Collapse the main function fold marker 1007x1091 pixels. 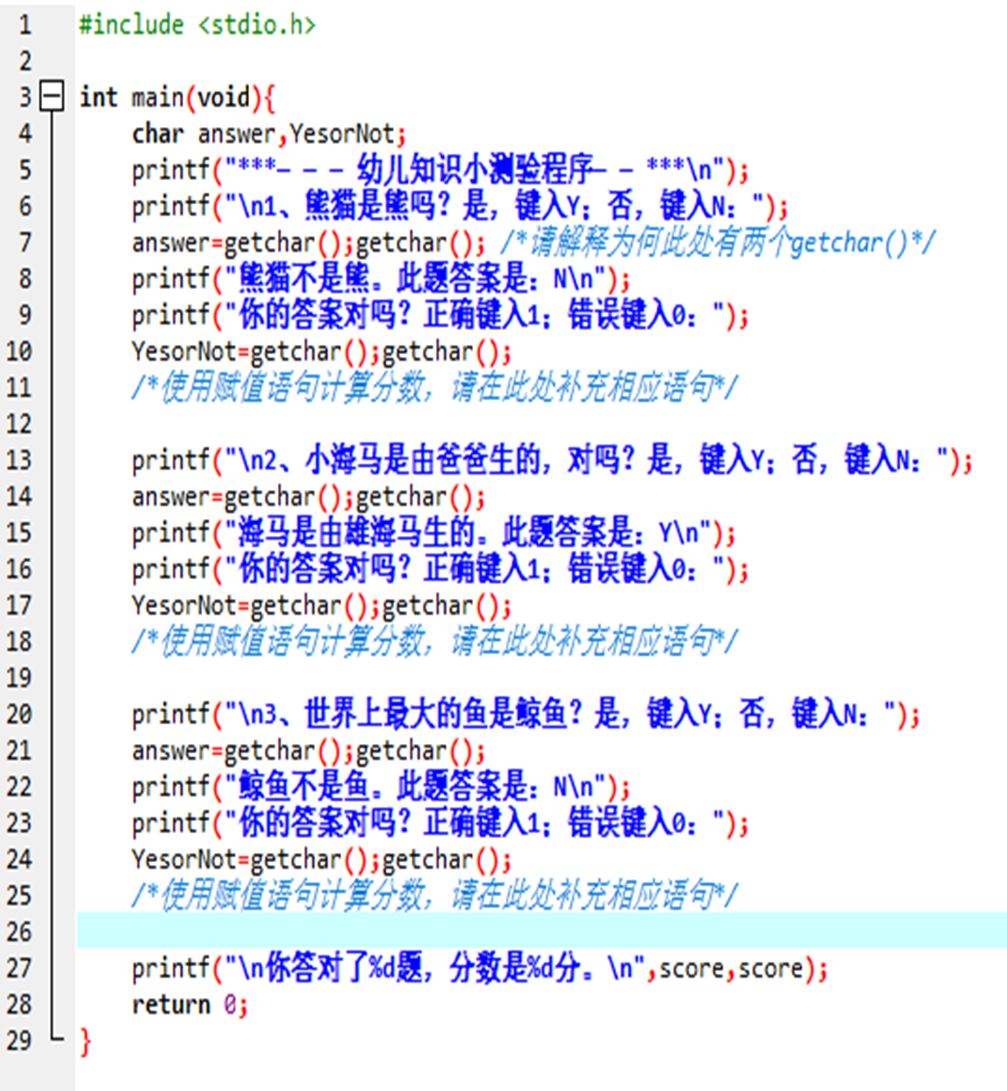pos(51,97)
